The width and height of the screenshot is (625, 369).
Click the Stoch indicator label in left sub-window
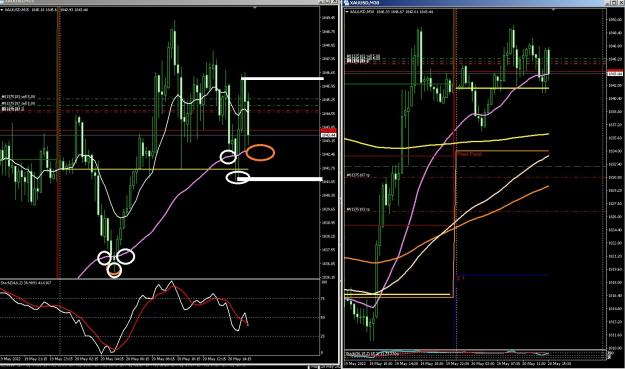click(x=26, y=283)
